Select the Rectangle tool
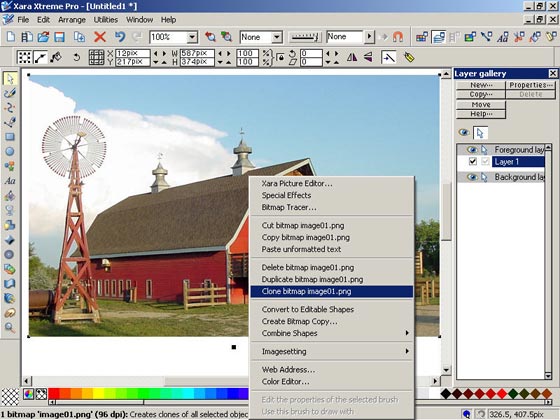The width and height of the screenshot is (560, 420). click(10, 137)
